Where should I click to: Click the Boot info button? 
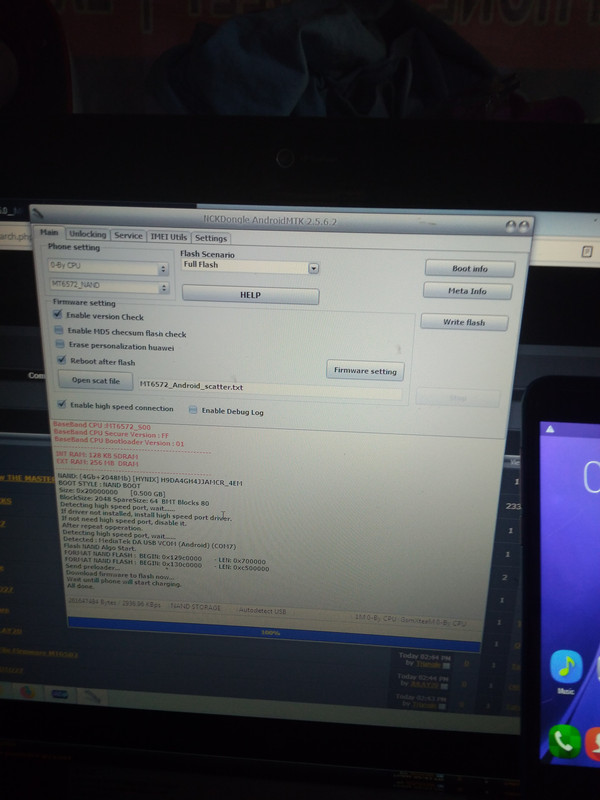[469, 268]
